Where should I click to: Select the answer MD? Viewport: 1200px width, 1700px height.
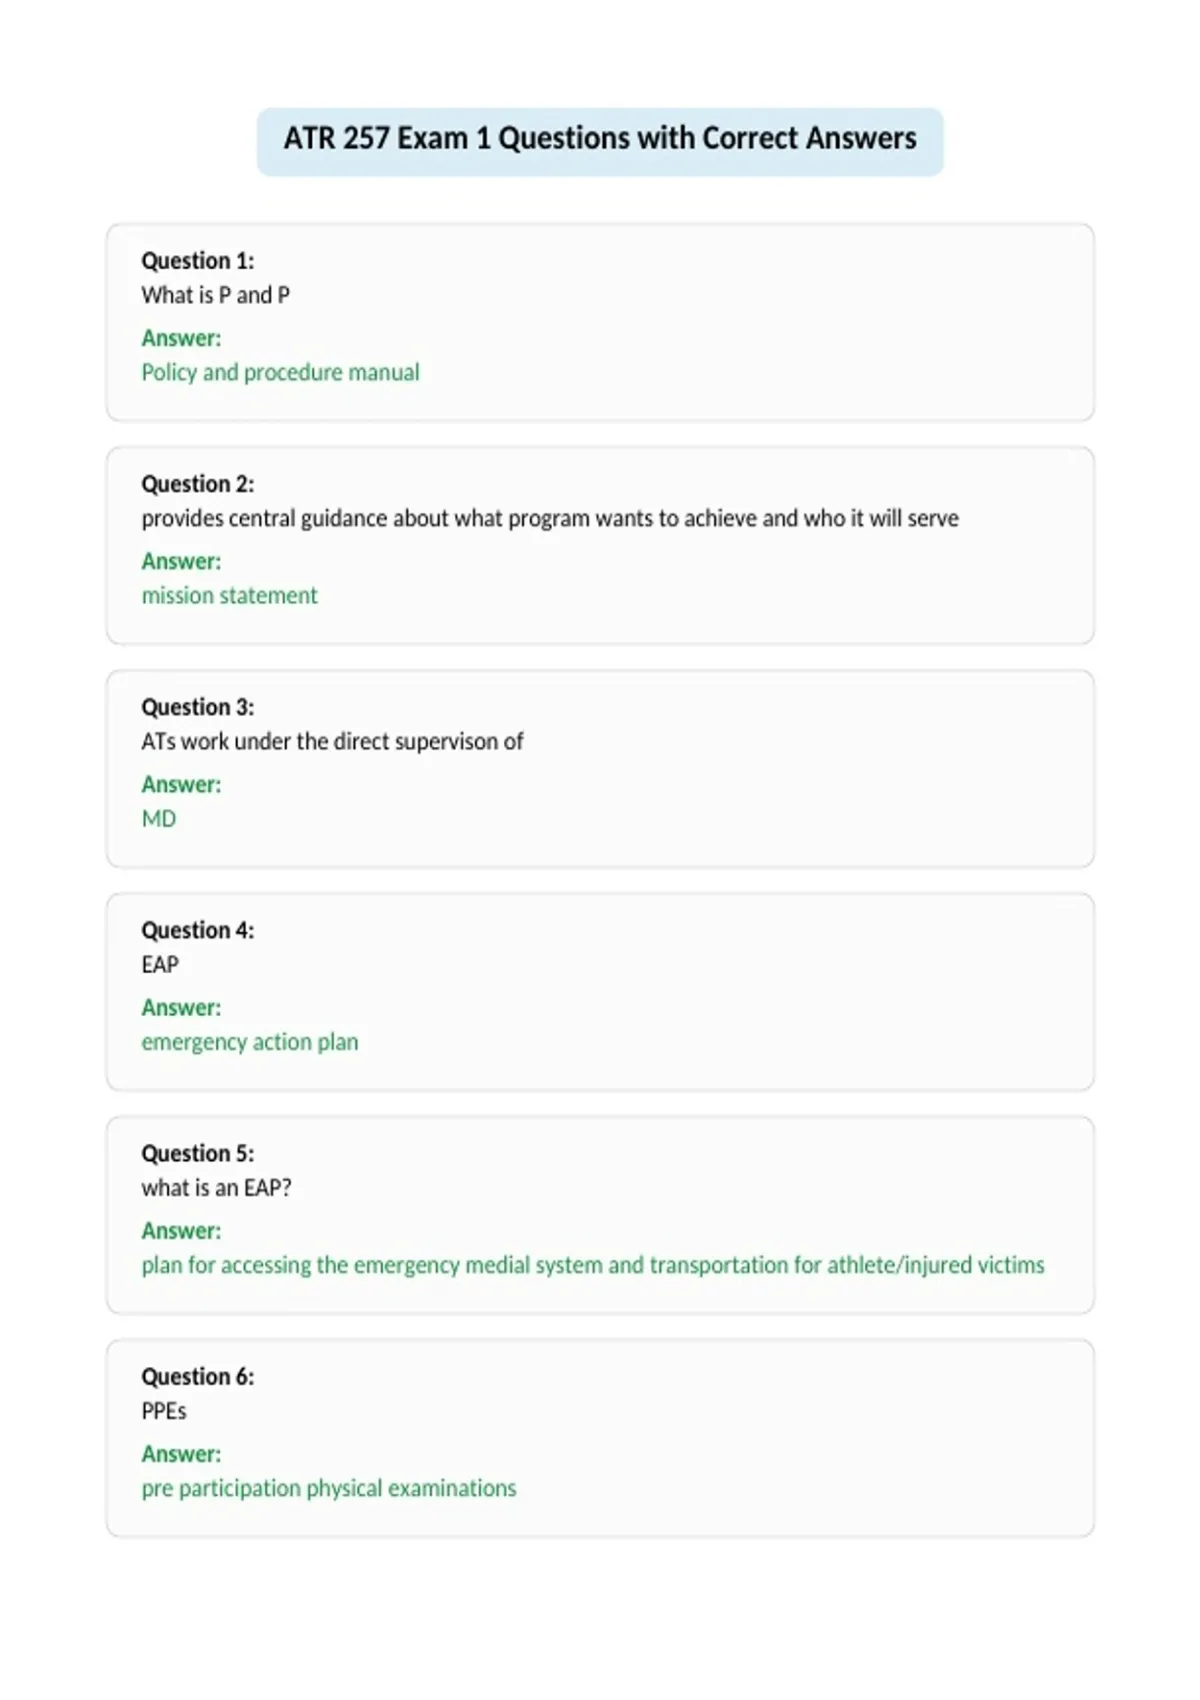(159, 818)
